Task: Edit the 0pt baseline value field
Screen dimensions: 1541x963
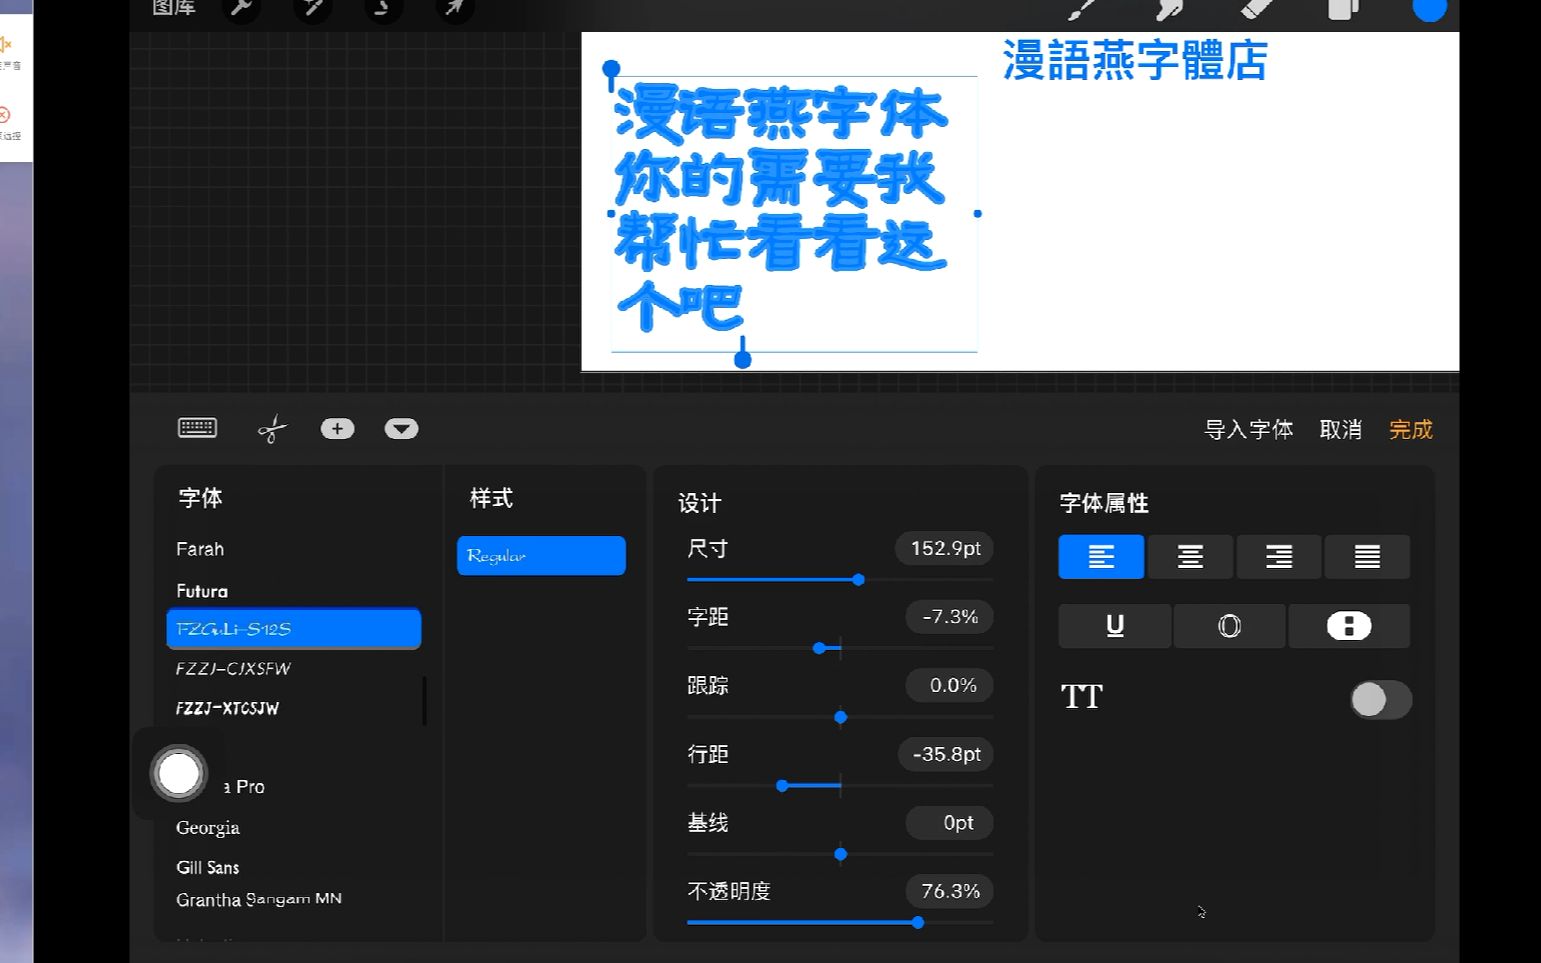Action: pyautogui.click(x=949, y=822)
